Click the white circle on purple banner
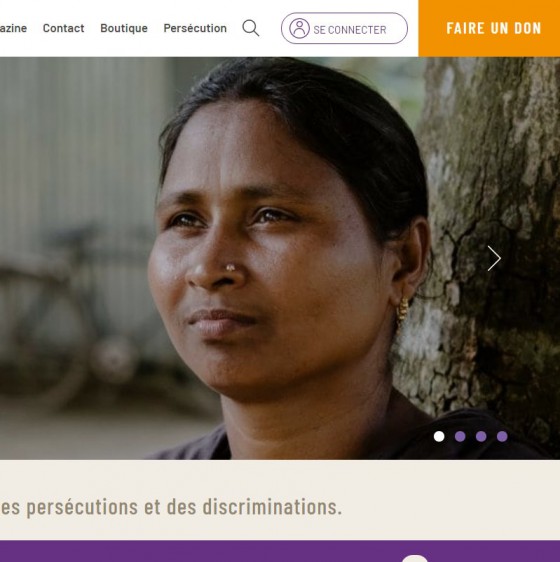560x562 pixels. [415, 558]
